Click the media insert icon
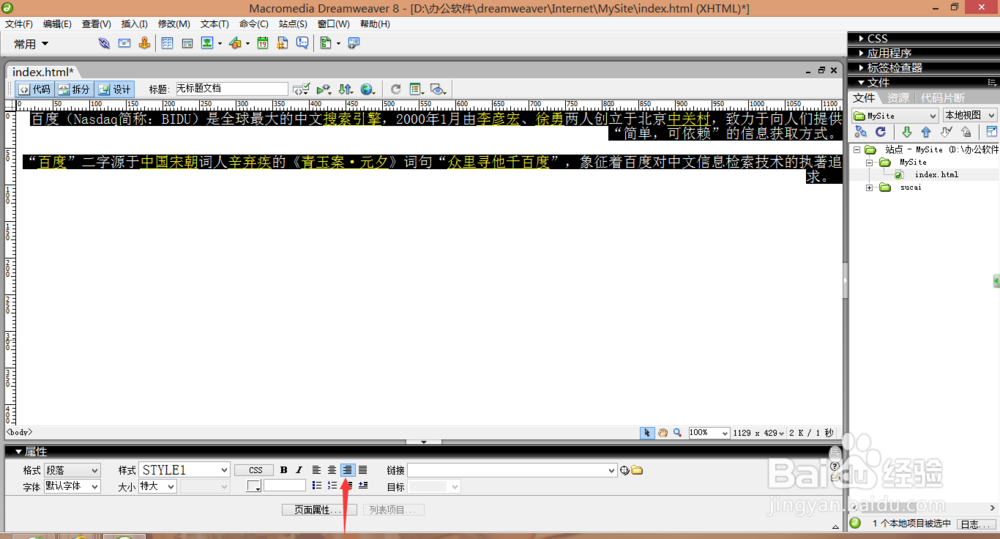 click(235, 43)
